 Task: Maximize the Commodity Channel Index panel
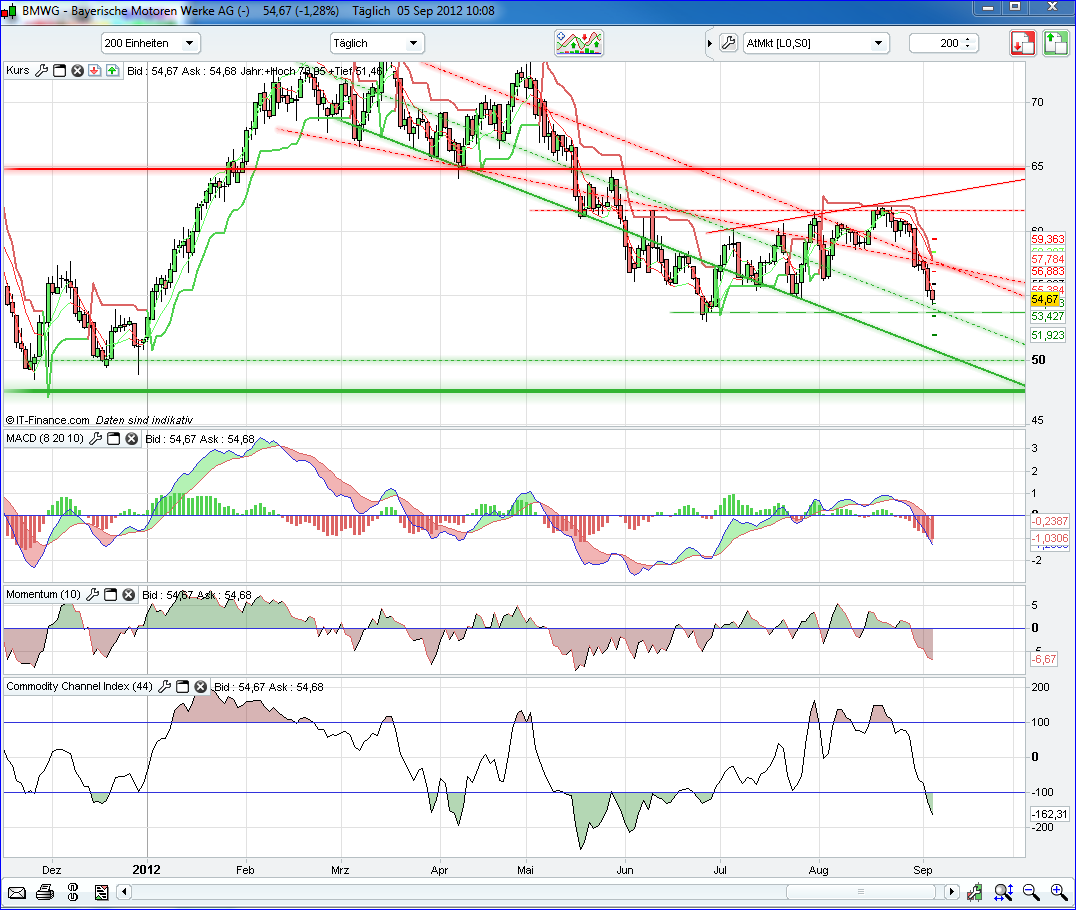182,687
